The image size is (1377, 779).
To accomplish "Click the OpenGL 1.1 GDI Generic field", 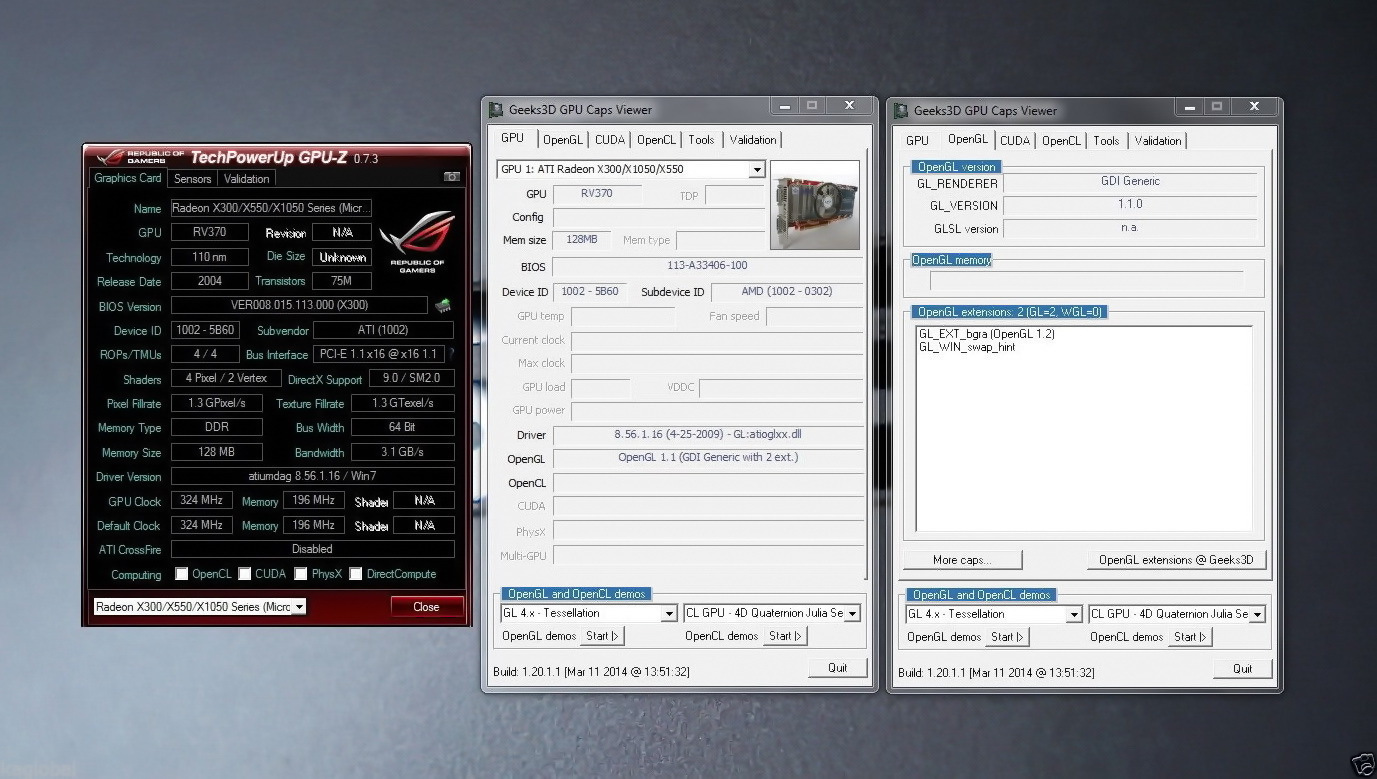I will pyautogui.click(x=707, y=458).
